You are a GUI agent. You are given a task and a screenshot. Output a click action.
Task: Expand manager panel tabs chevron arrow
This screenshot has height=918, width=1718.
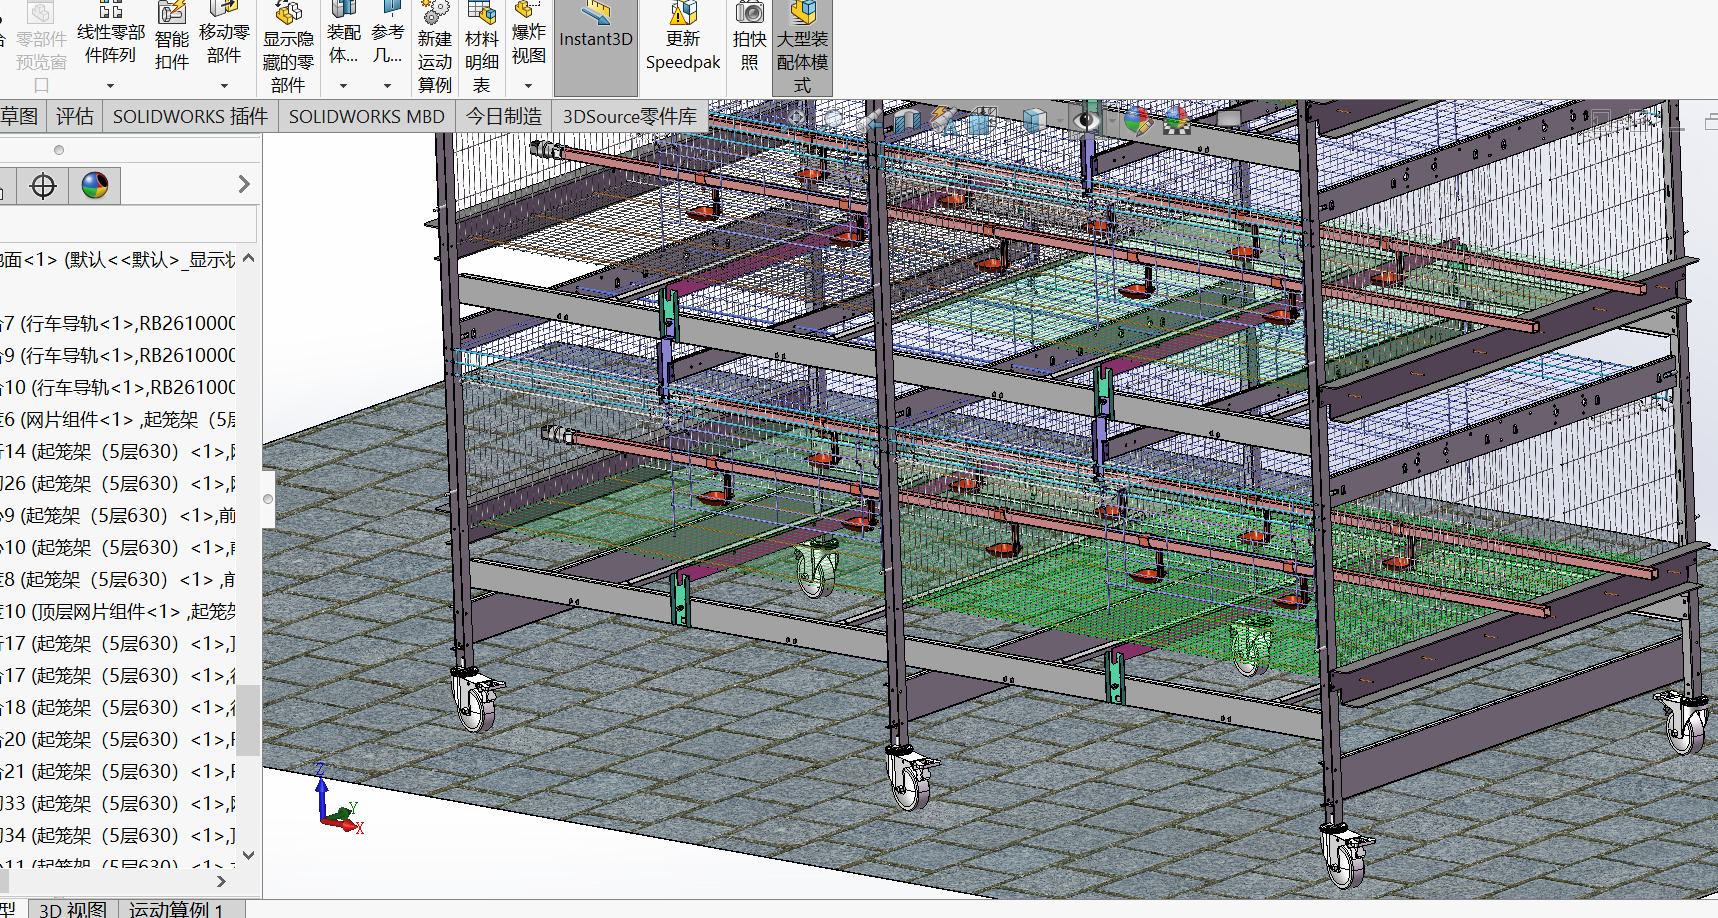(244, 185)
